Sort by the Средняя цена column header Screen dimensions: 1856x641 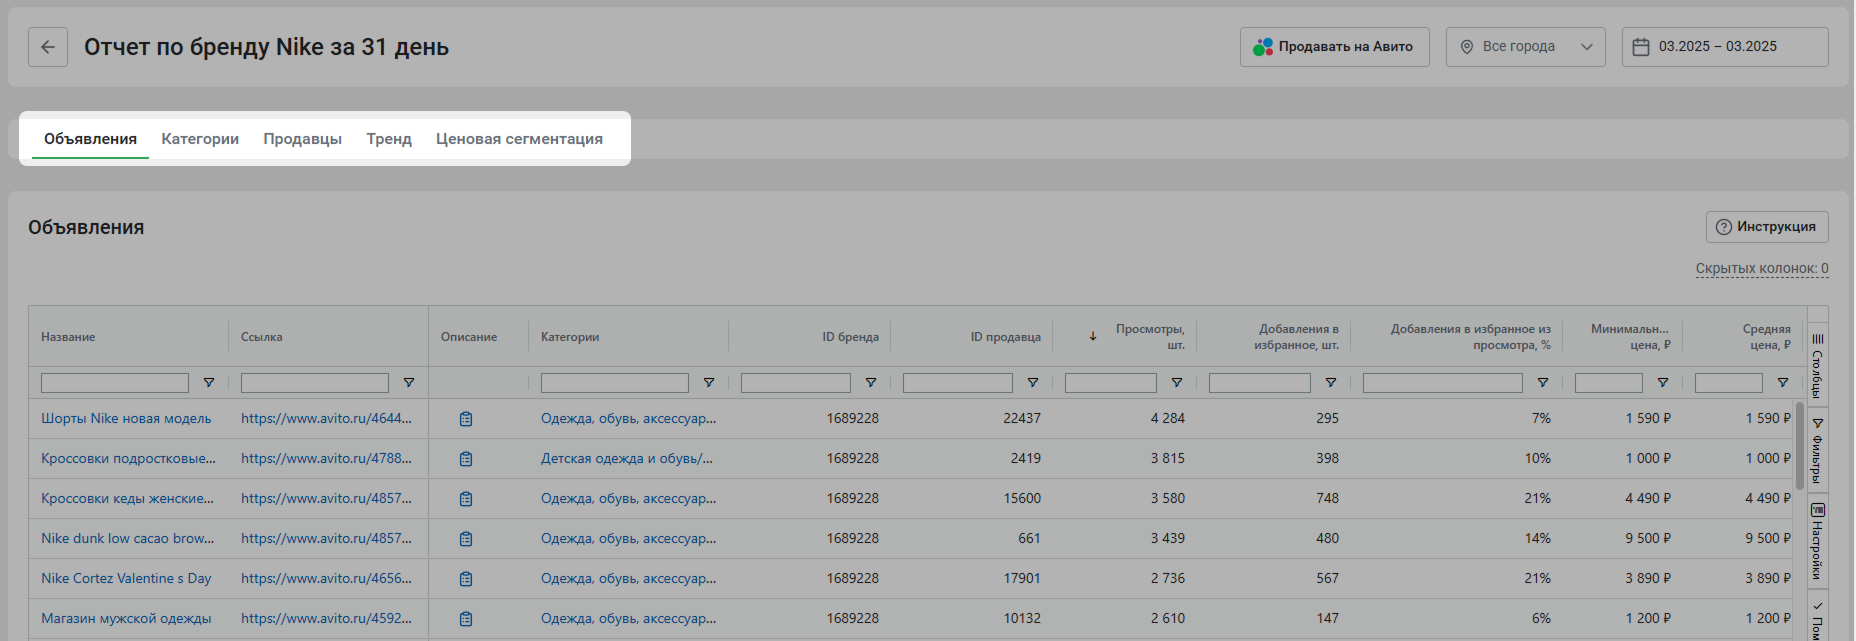click(x=1766, y=337)
